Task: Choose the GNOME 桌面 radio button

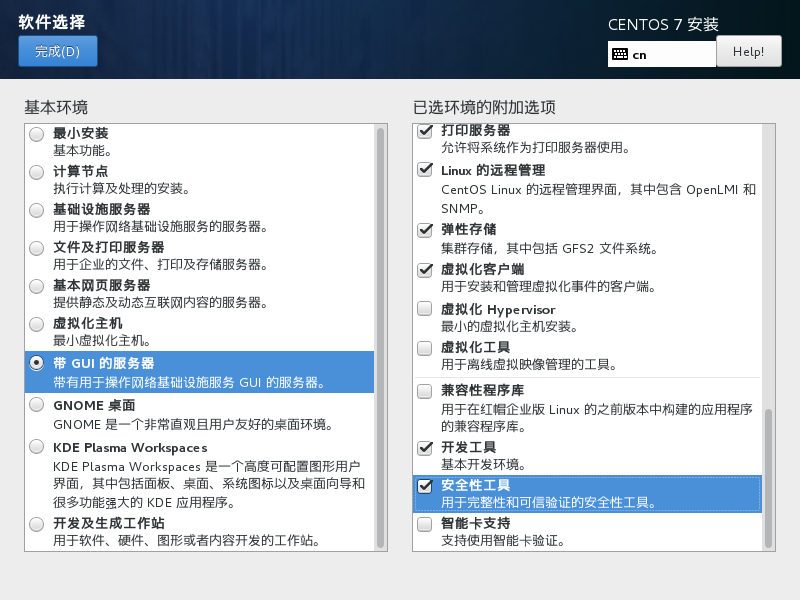Action: tap(36, 405)
